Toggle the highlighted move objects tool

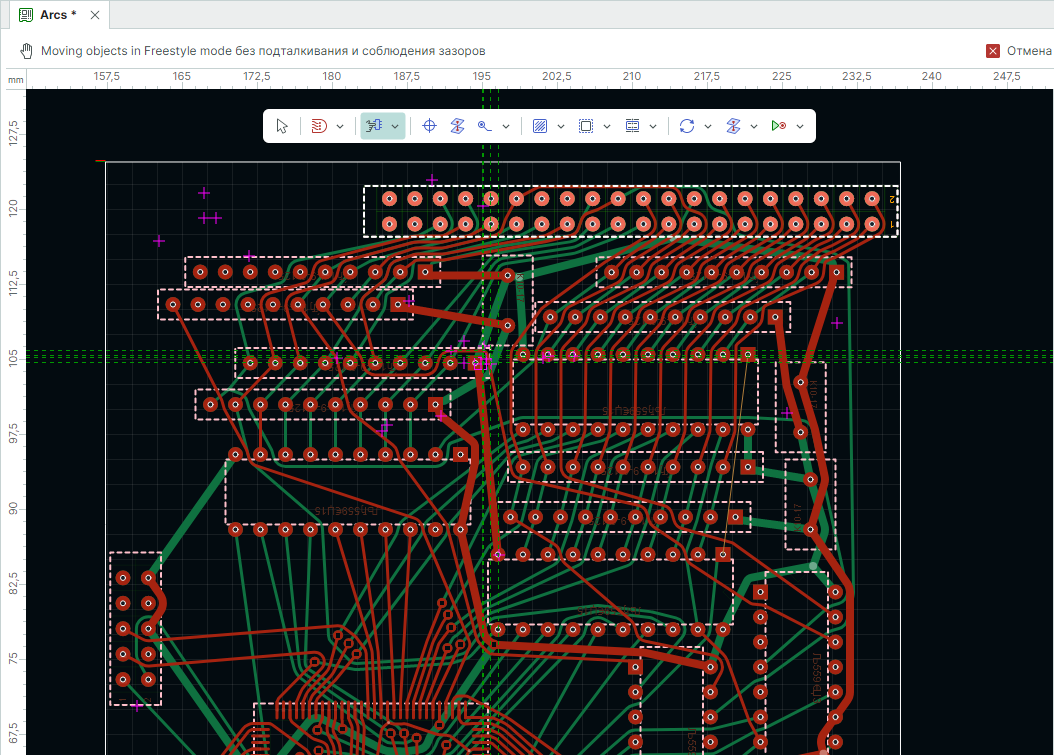(x=375, y=126)
